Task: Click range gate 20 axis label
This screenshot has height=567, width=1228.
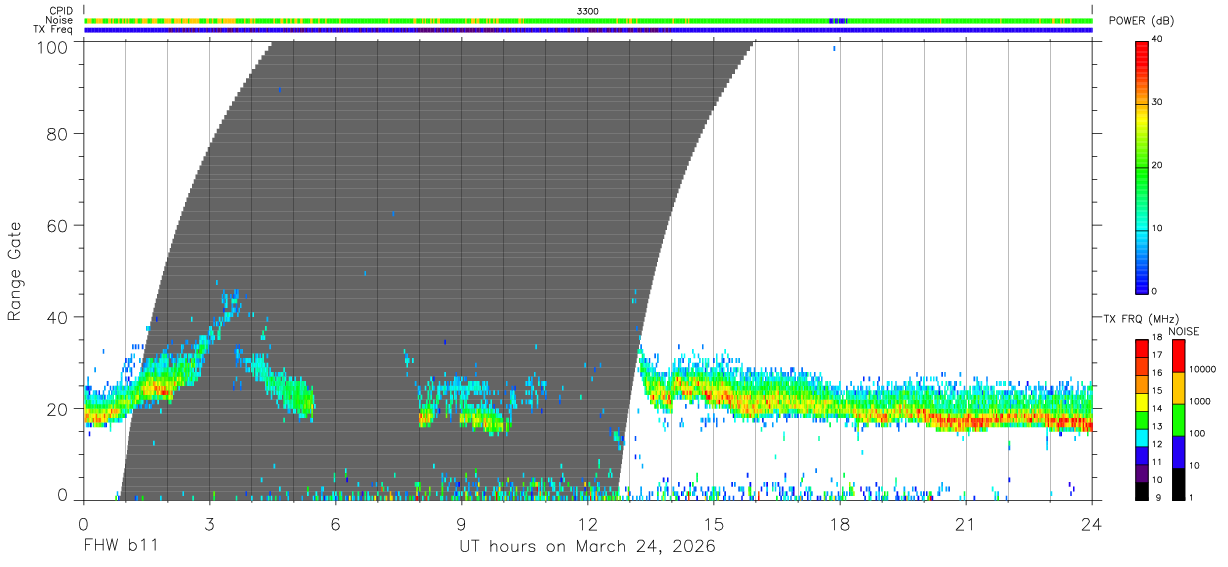Action: 59,409
